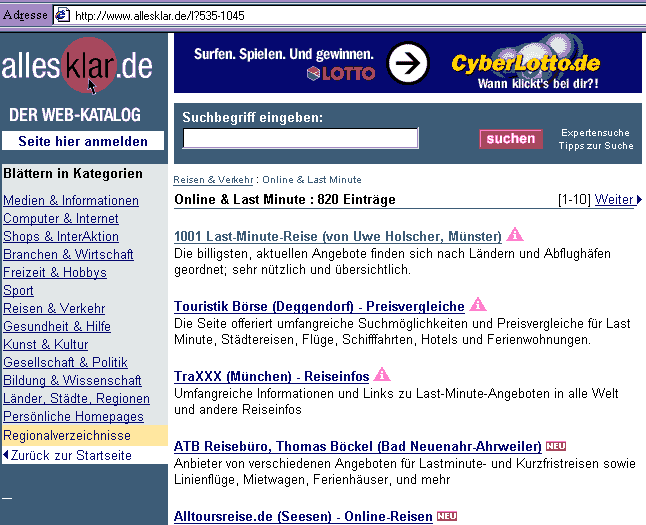Screen dimensions: 646x525
Task: Open Gesellschaft & Politik category
Action: point(65,362)
